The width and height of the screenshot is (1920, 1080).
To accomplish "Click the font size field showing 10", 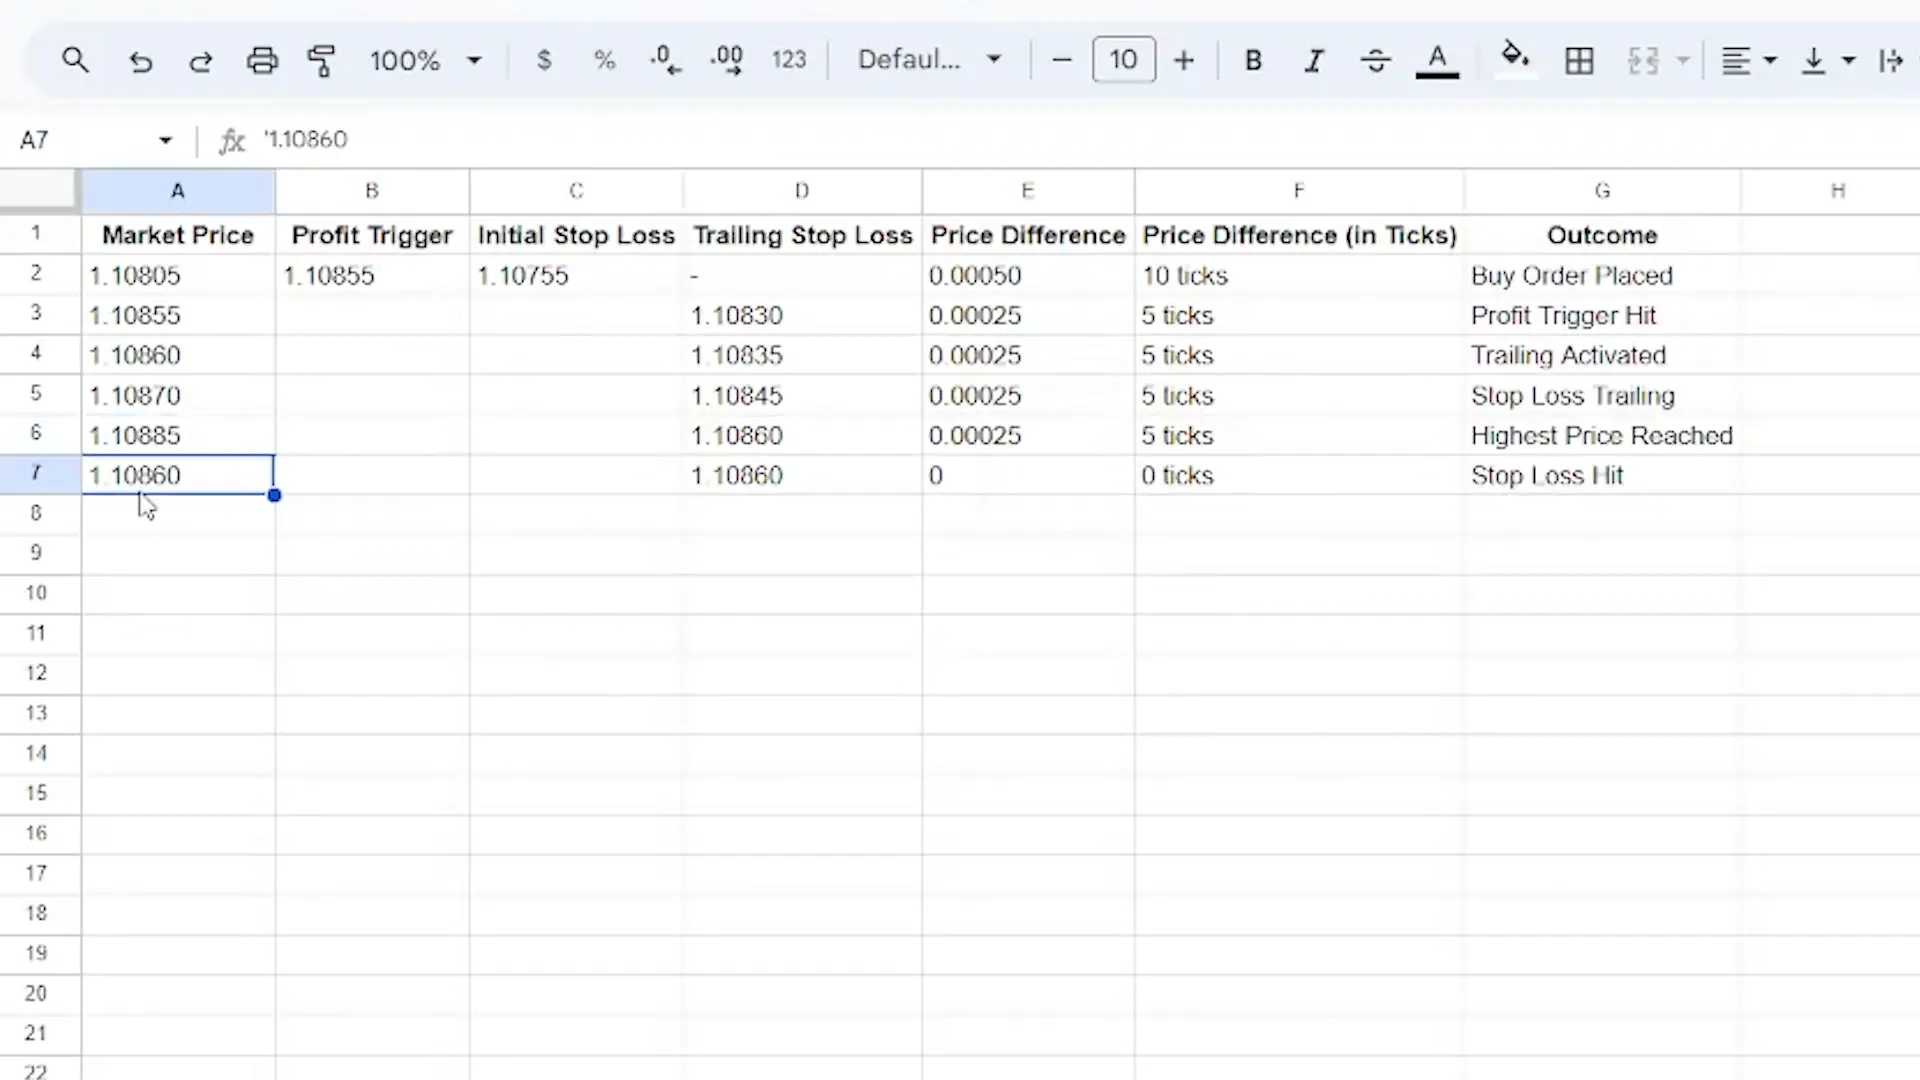I will [x=1124, y=60].
